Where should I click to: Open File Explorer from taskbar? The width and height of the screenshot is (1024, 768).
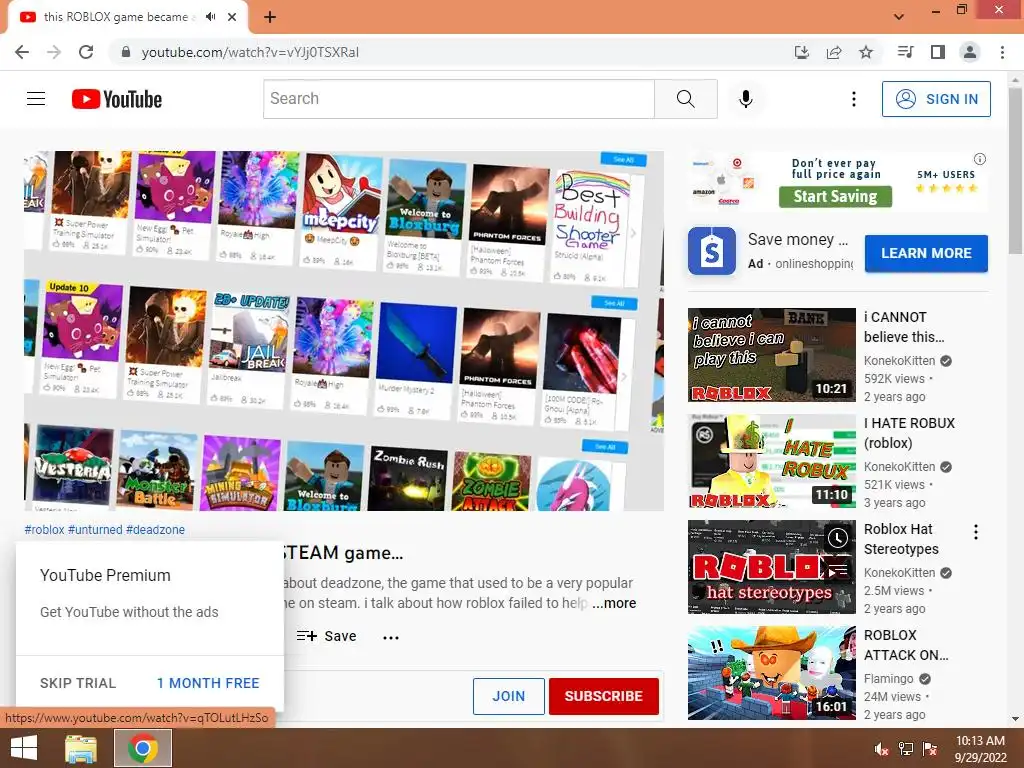(81, 748)
